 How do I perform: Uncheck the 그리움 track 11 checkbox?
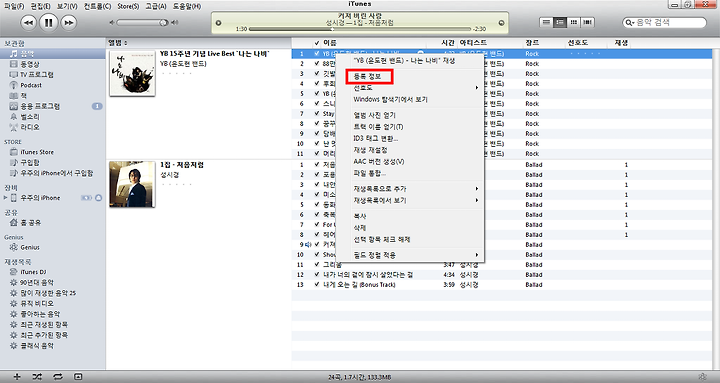tap(316, 265)
